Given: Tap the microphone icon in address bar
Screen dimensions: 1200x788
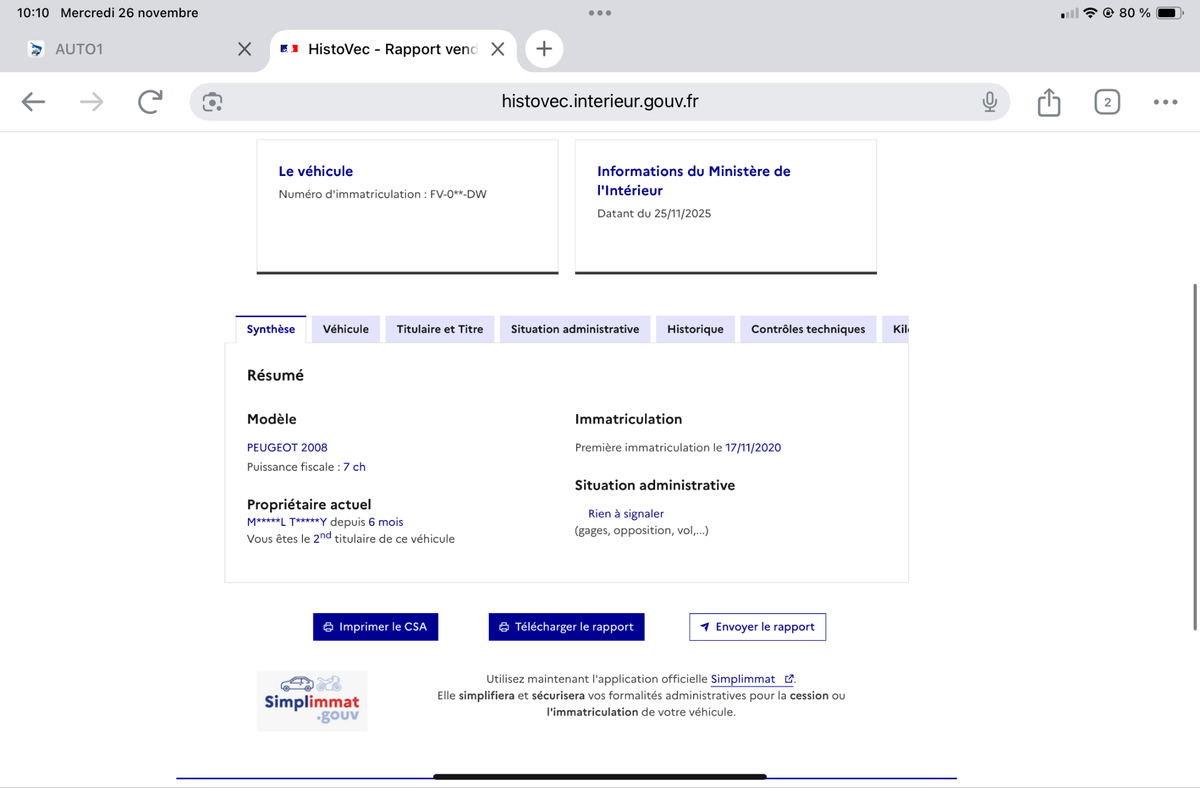Looking at the screenshot, I should point(989,102).
